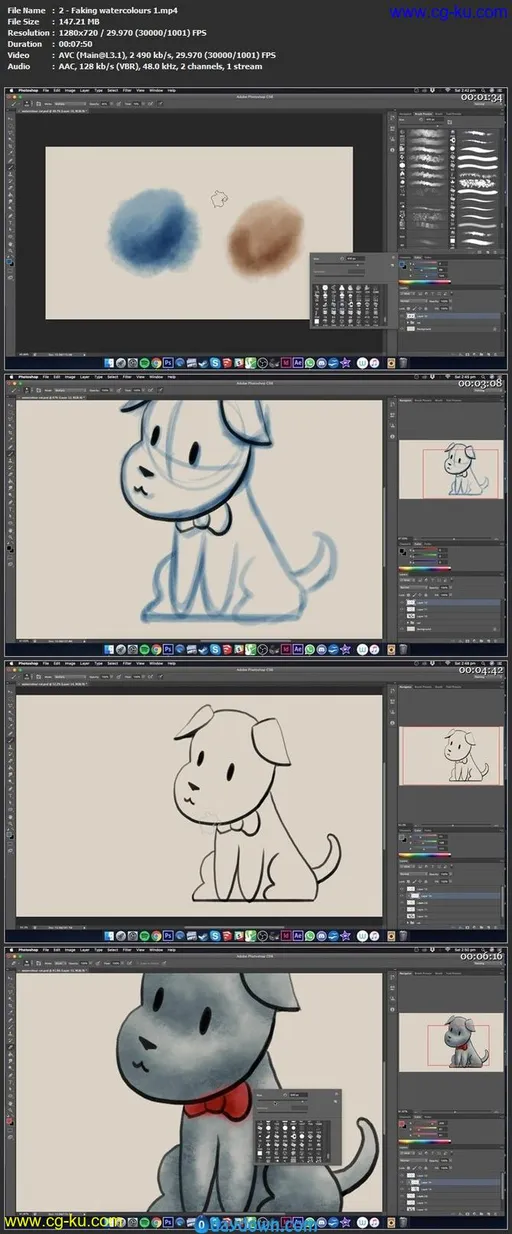The height and width of the screenshot is (1234, 512).
Task: Click iTunes dock icon in 00:03:08 frame
Action: click(x=375, y=649)
